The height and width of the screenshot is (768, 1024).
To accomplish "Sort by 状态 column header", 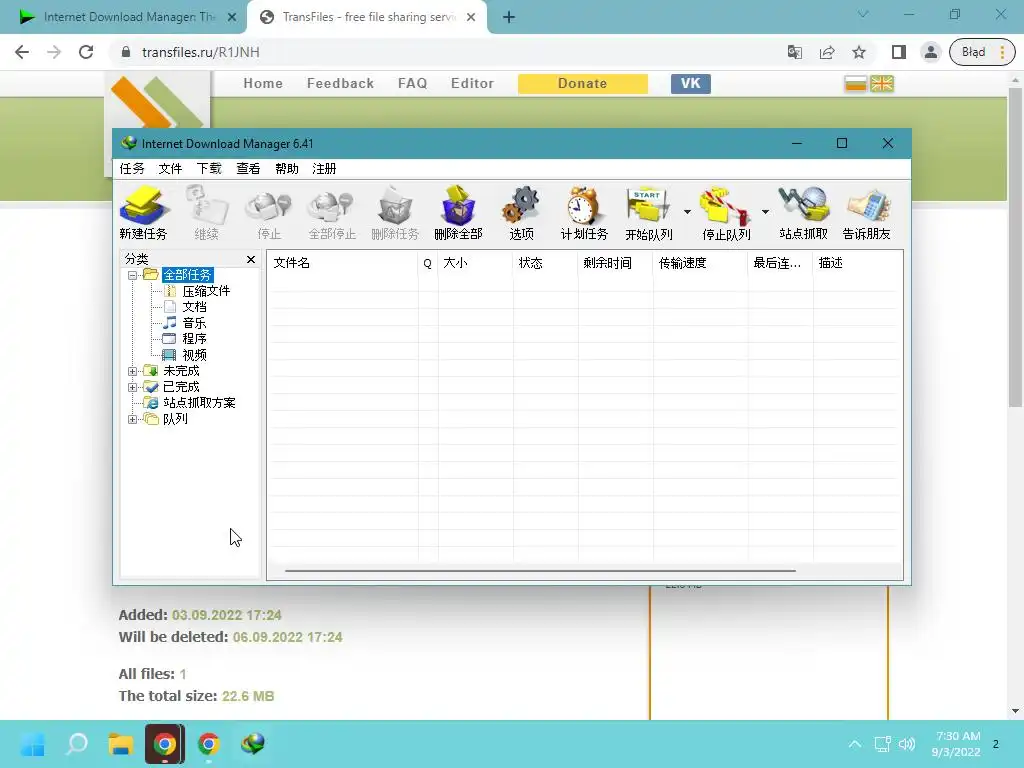I will [545, 263].
